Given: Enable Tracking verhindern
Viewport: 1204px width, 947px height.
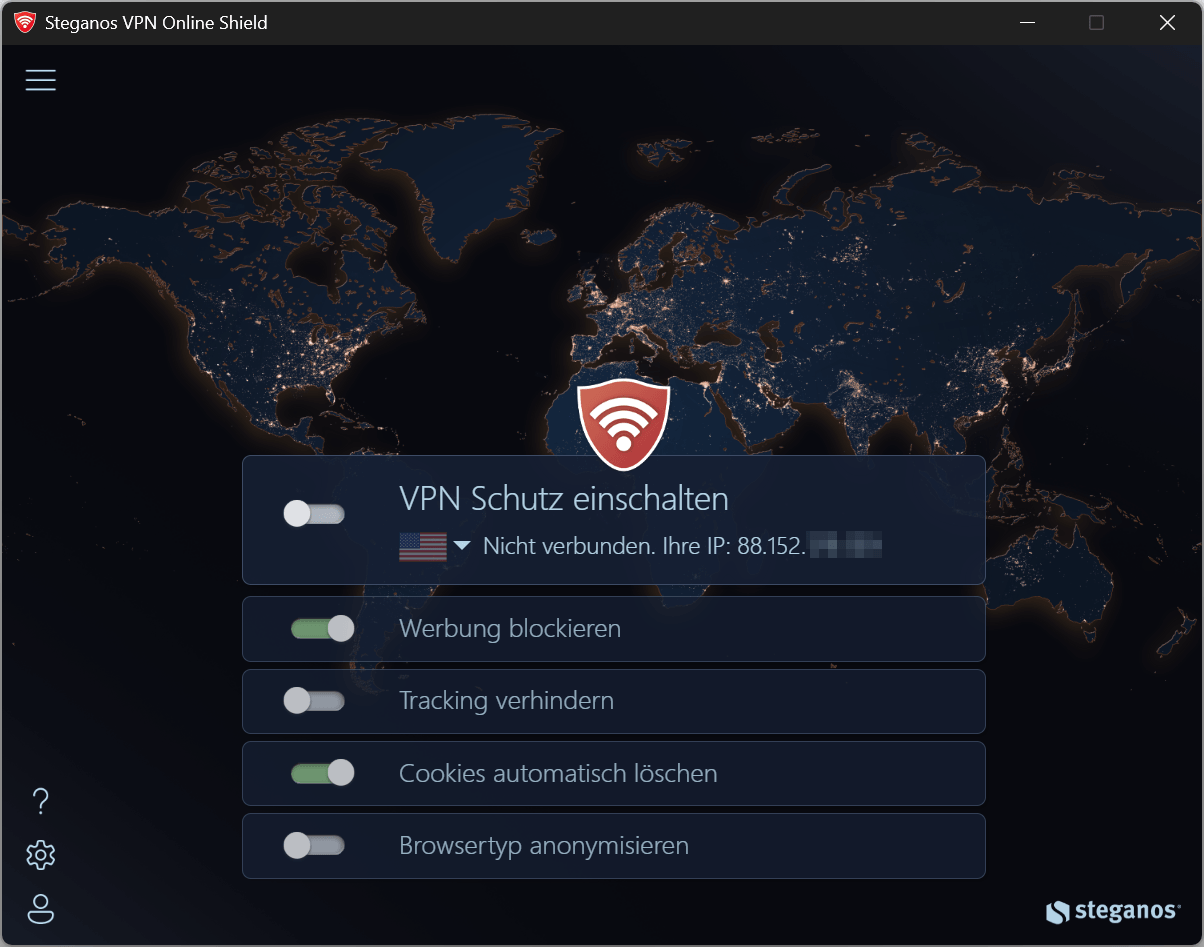Looking at the screenshot, I should click(x=313, y=700).
